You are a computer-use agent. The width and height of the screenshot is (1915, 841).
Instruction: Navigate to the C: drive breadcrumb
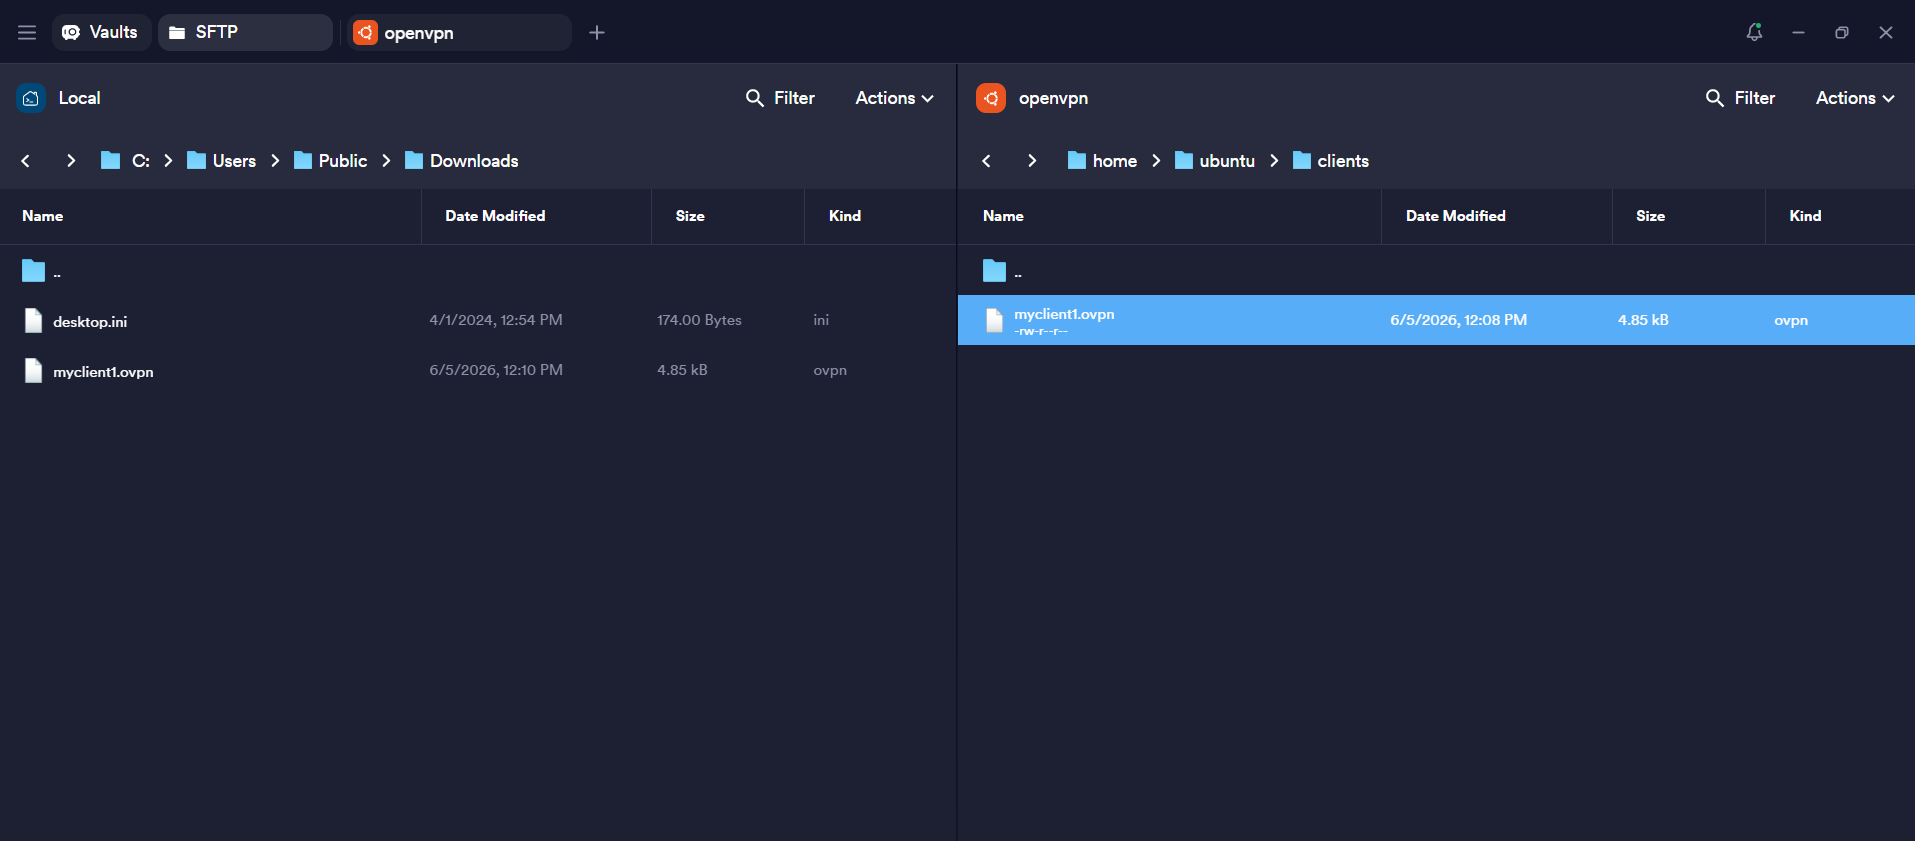pyautogui.click(x=126, y=161)
